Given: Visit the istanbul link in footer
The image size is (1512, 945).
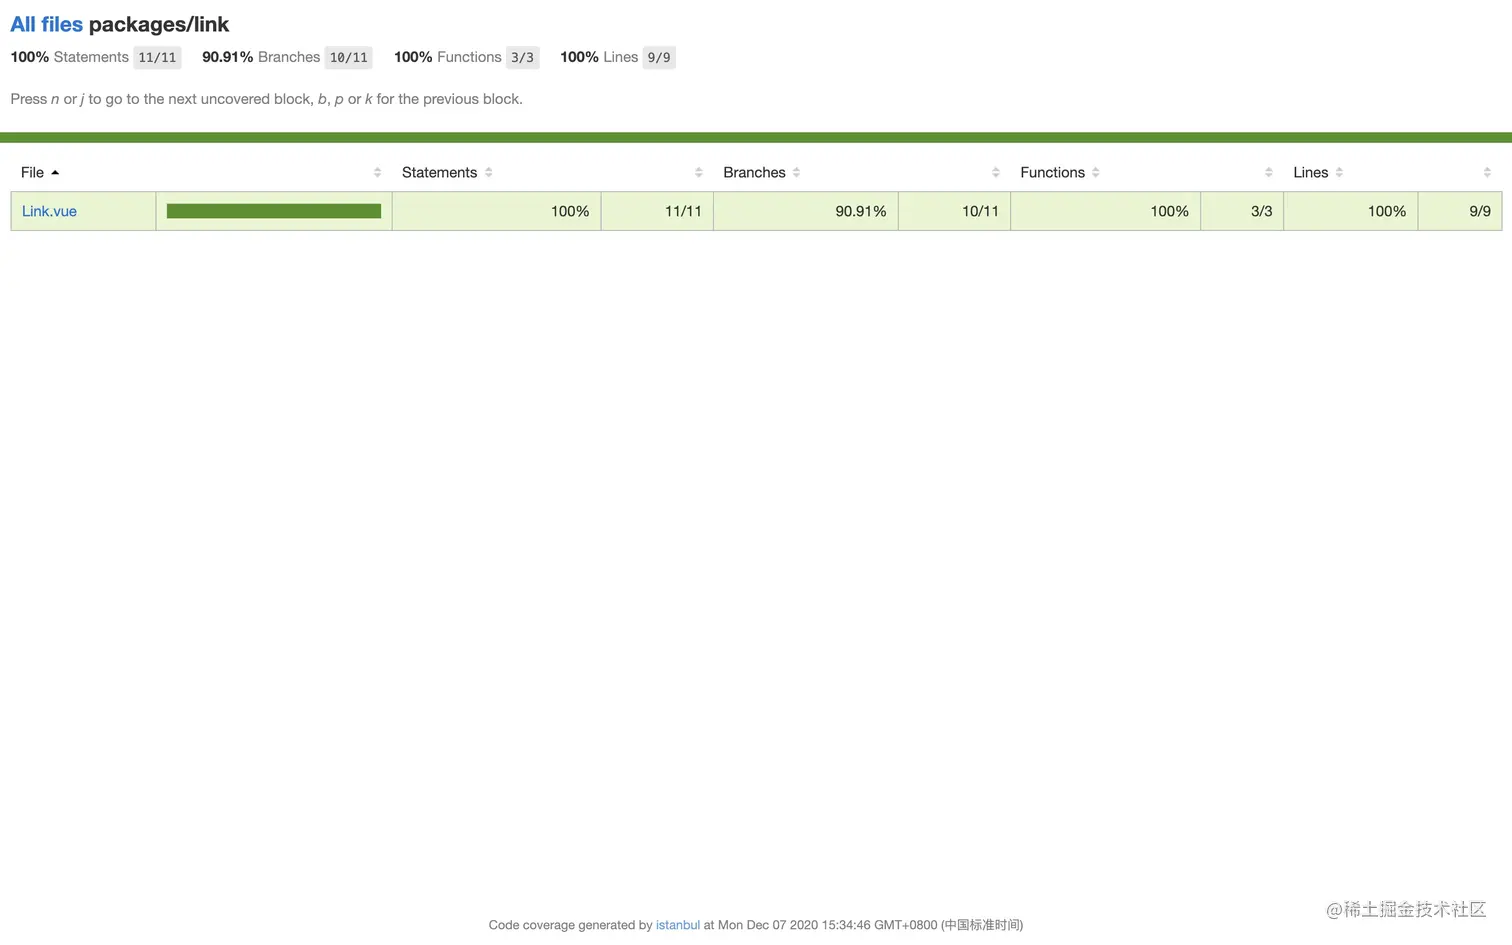Looking at the screenshot, I should coord(677,925).
